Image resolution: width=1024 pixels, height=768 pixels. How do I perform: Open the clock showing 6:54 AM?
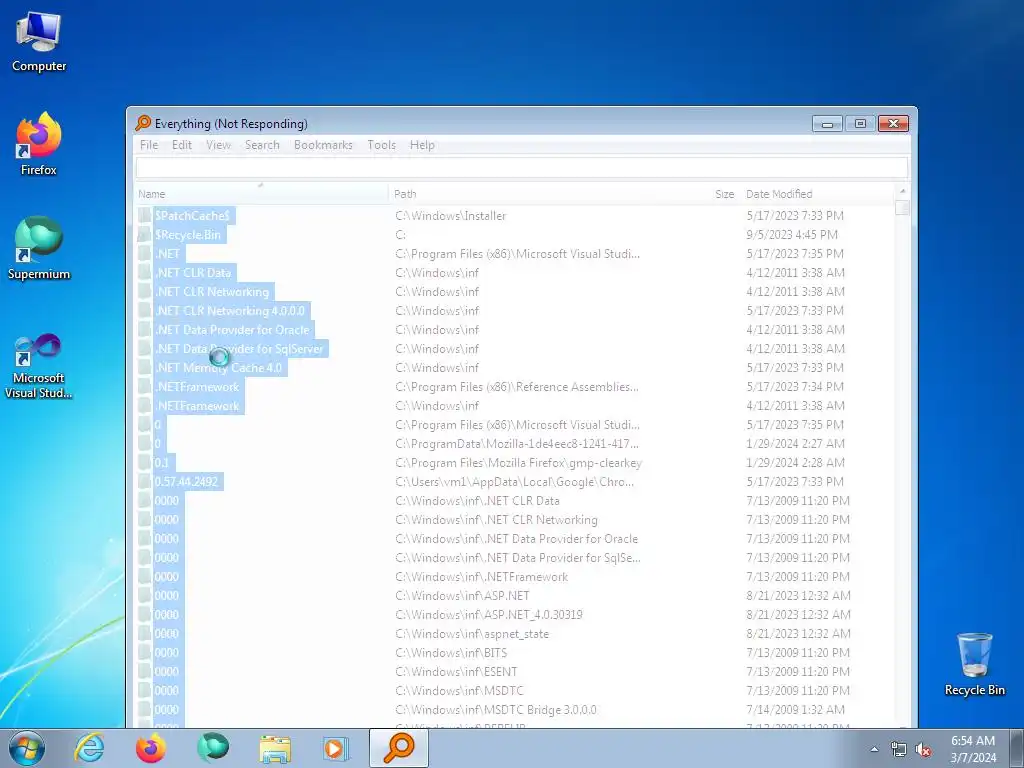pos(973,749)
